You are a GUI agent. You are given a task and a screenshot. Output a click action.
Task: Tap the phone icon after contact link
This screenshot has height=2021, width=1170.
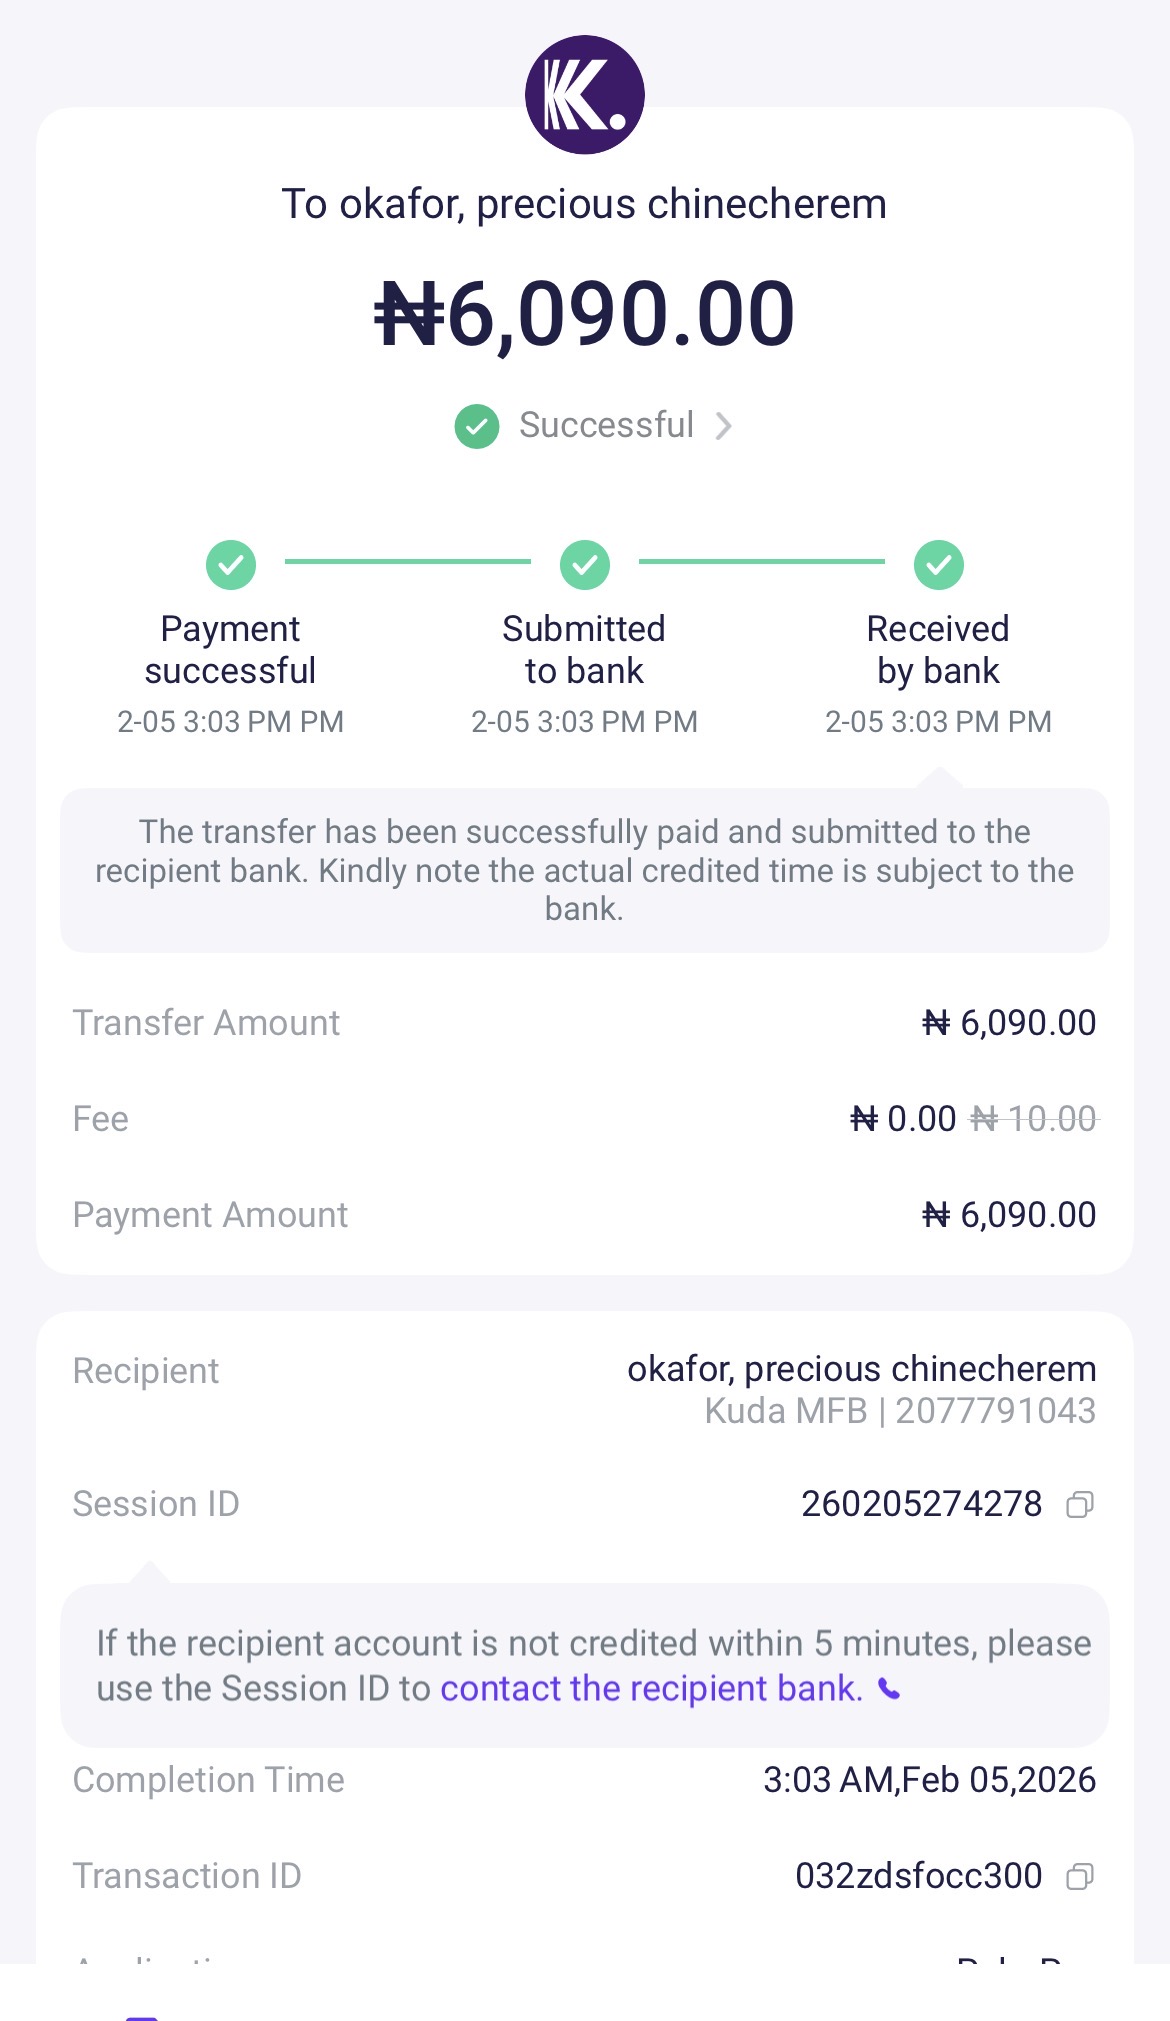click(x=889, y=1689)
